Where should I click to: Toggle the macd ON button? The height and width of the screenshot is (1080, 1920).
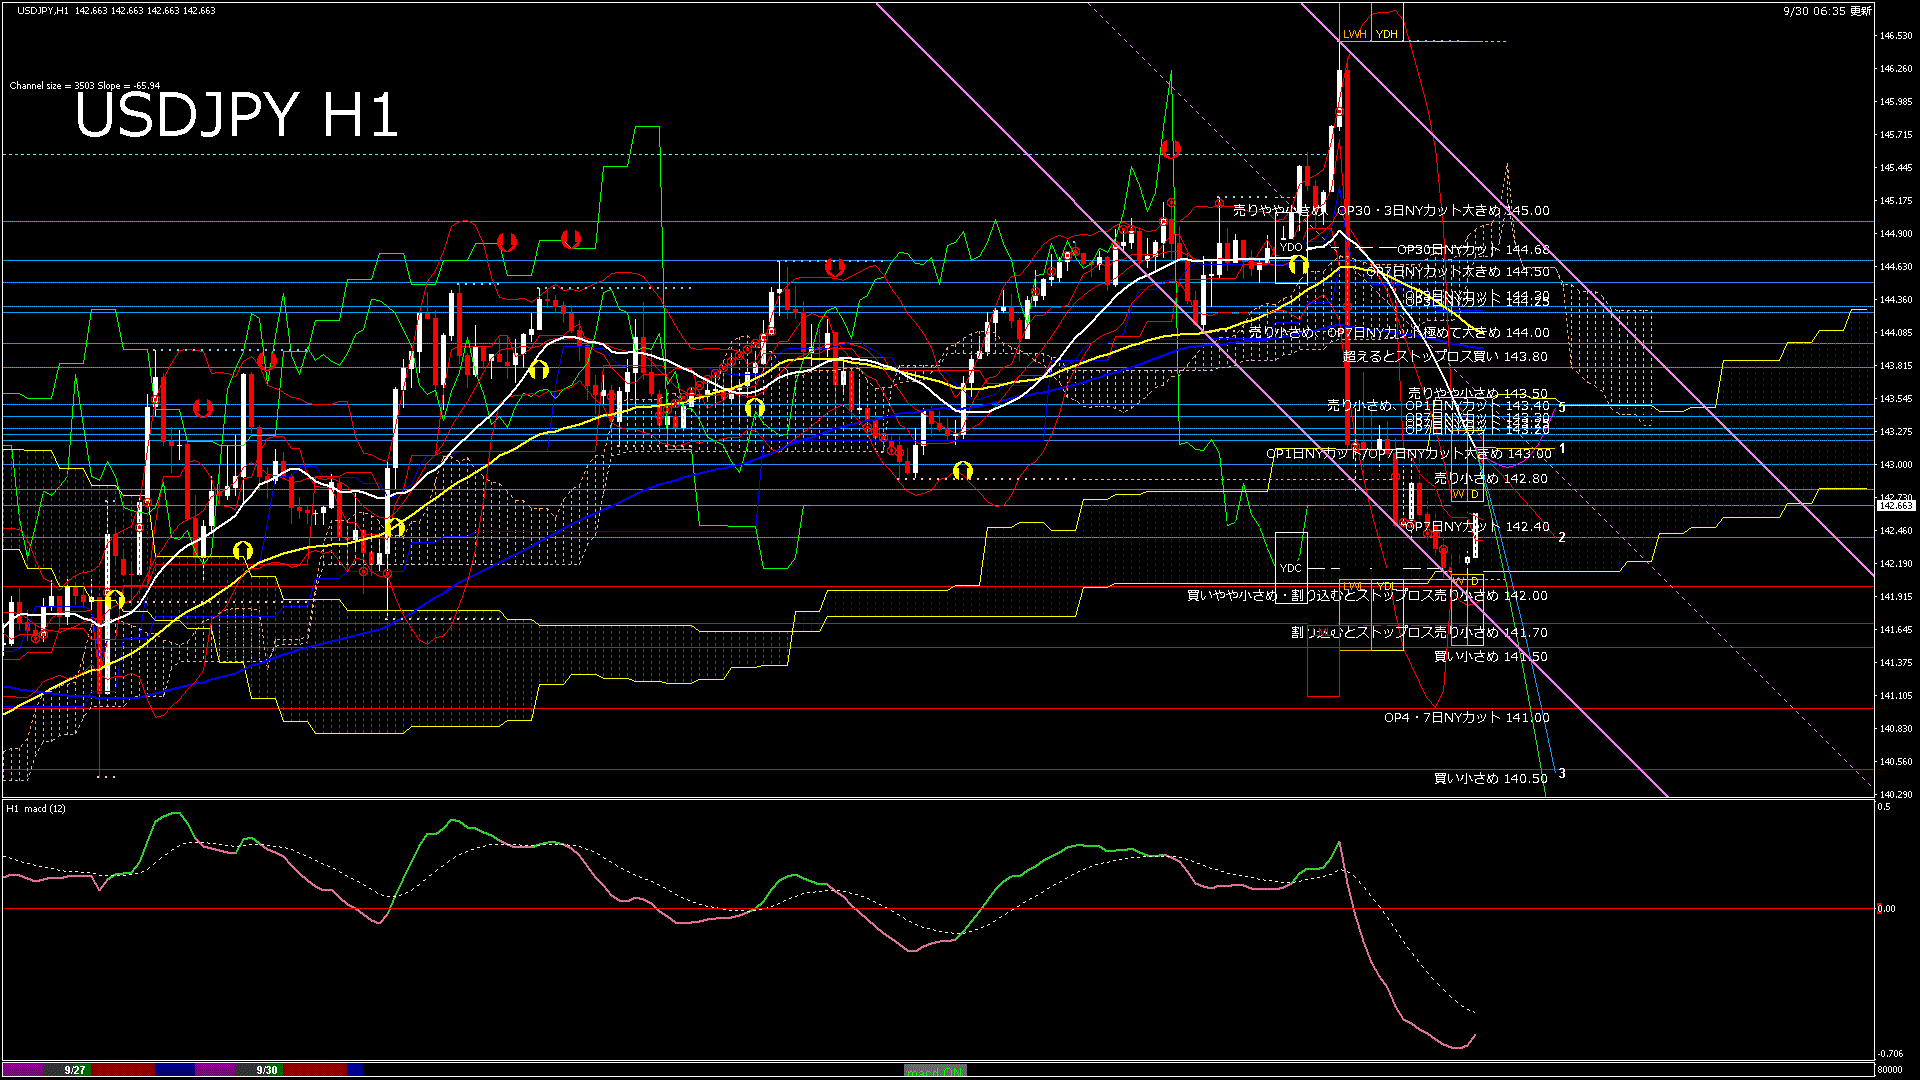[936, 1071]
